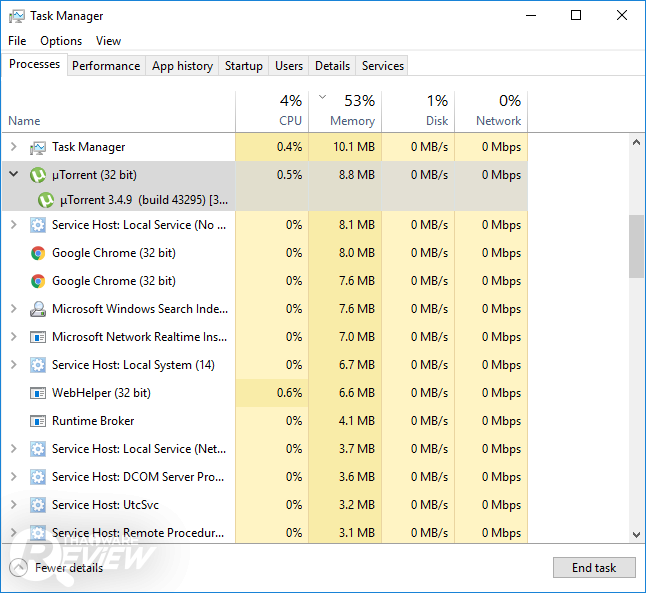
Task: Open the File menu
Action: [x=17, y=41]
